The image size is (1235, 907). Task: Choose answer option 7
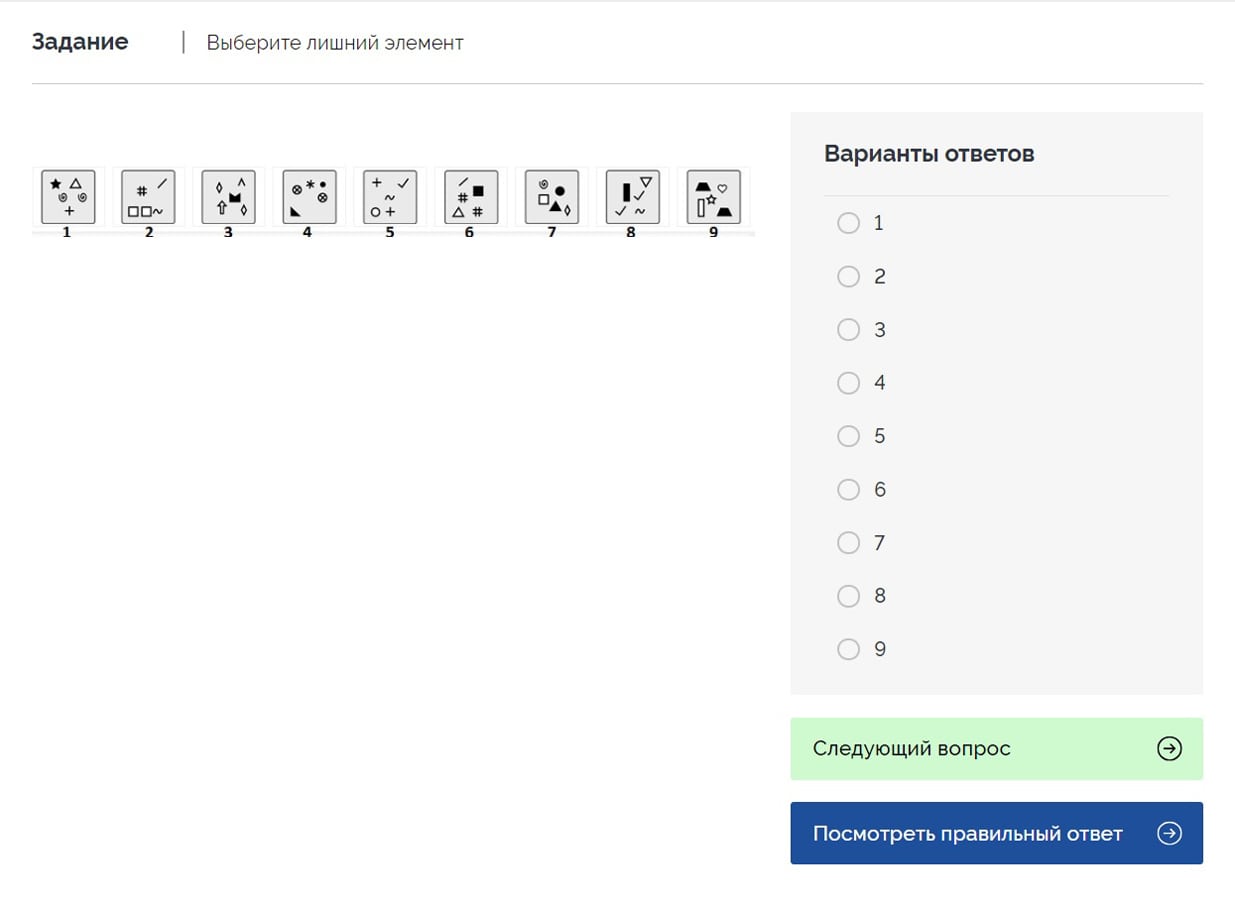pyautogui.click(x=848, y=543)
